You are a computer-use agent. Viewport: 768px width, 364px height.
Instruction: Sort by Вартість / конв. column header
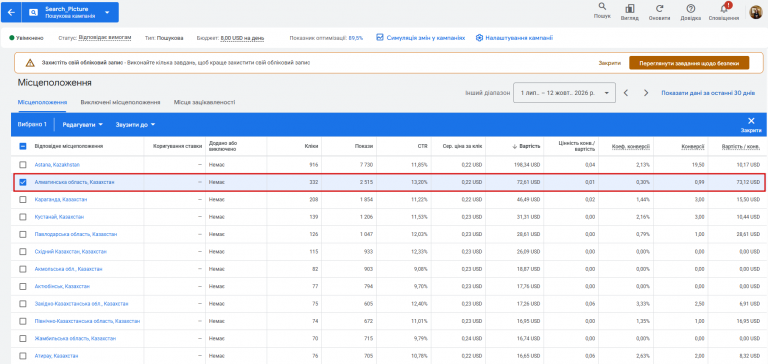click(742, 146)
